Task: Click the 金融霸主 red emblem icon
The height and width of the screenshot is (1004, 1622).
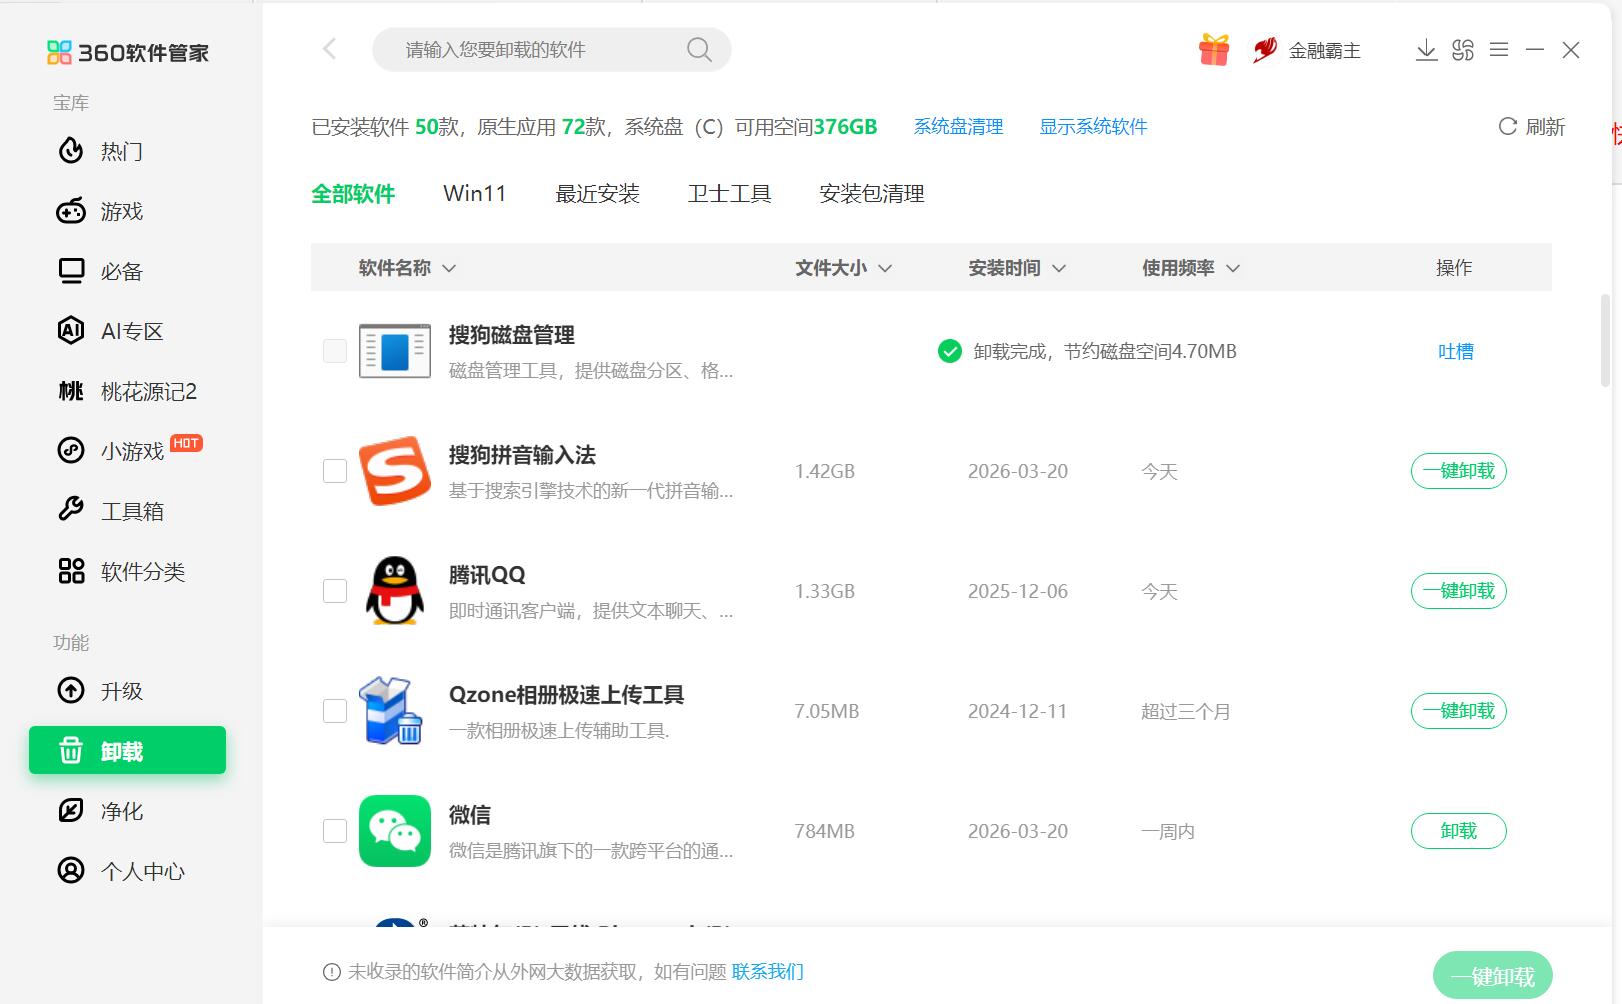Action: tap(1265, 49)
